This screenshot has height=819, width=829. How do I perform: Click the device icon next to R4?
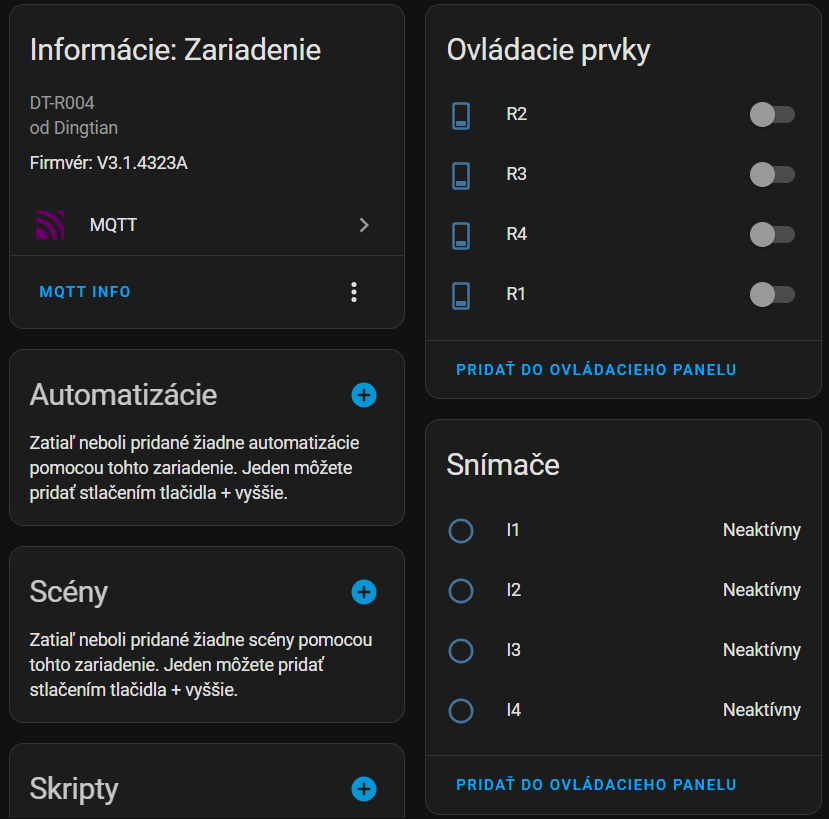point(461,235)
